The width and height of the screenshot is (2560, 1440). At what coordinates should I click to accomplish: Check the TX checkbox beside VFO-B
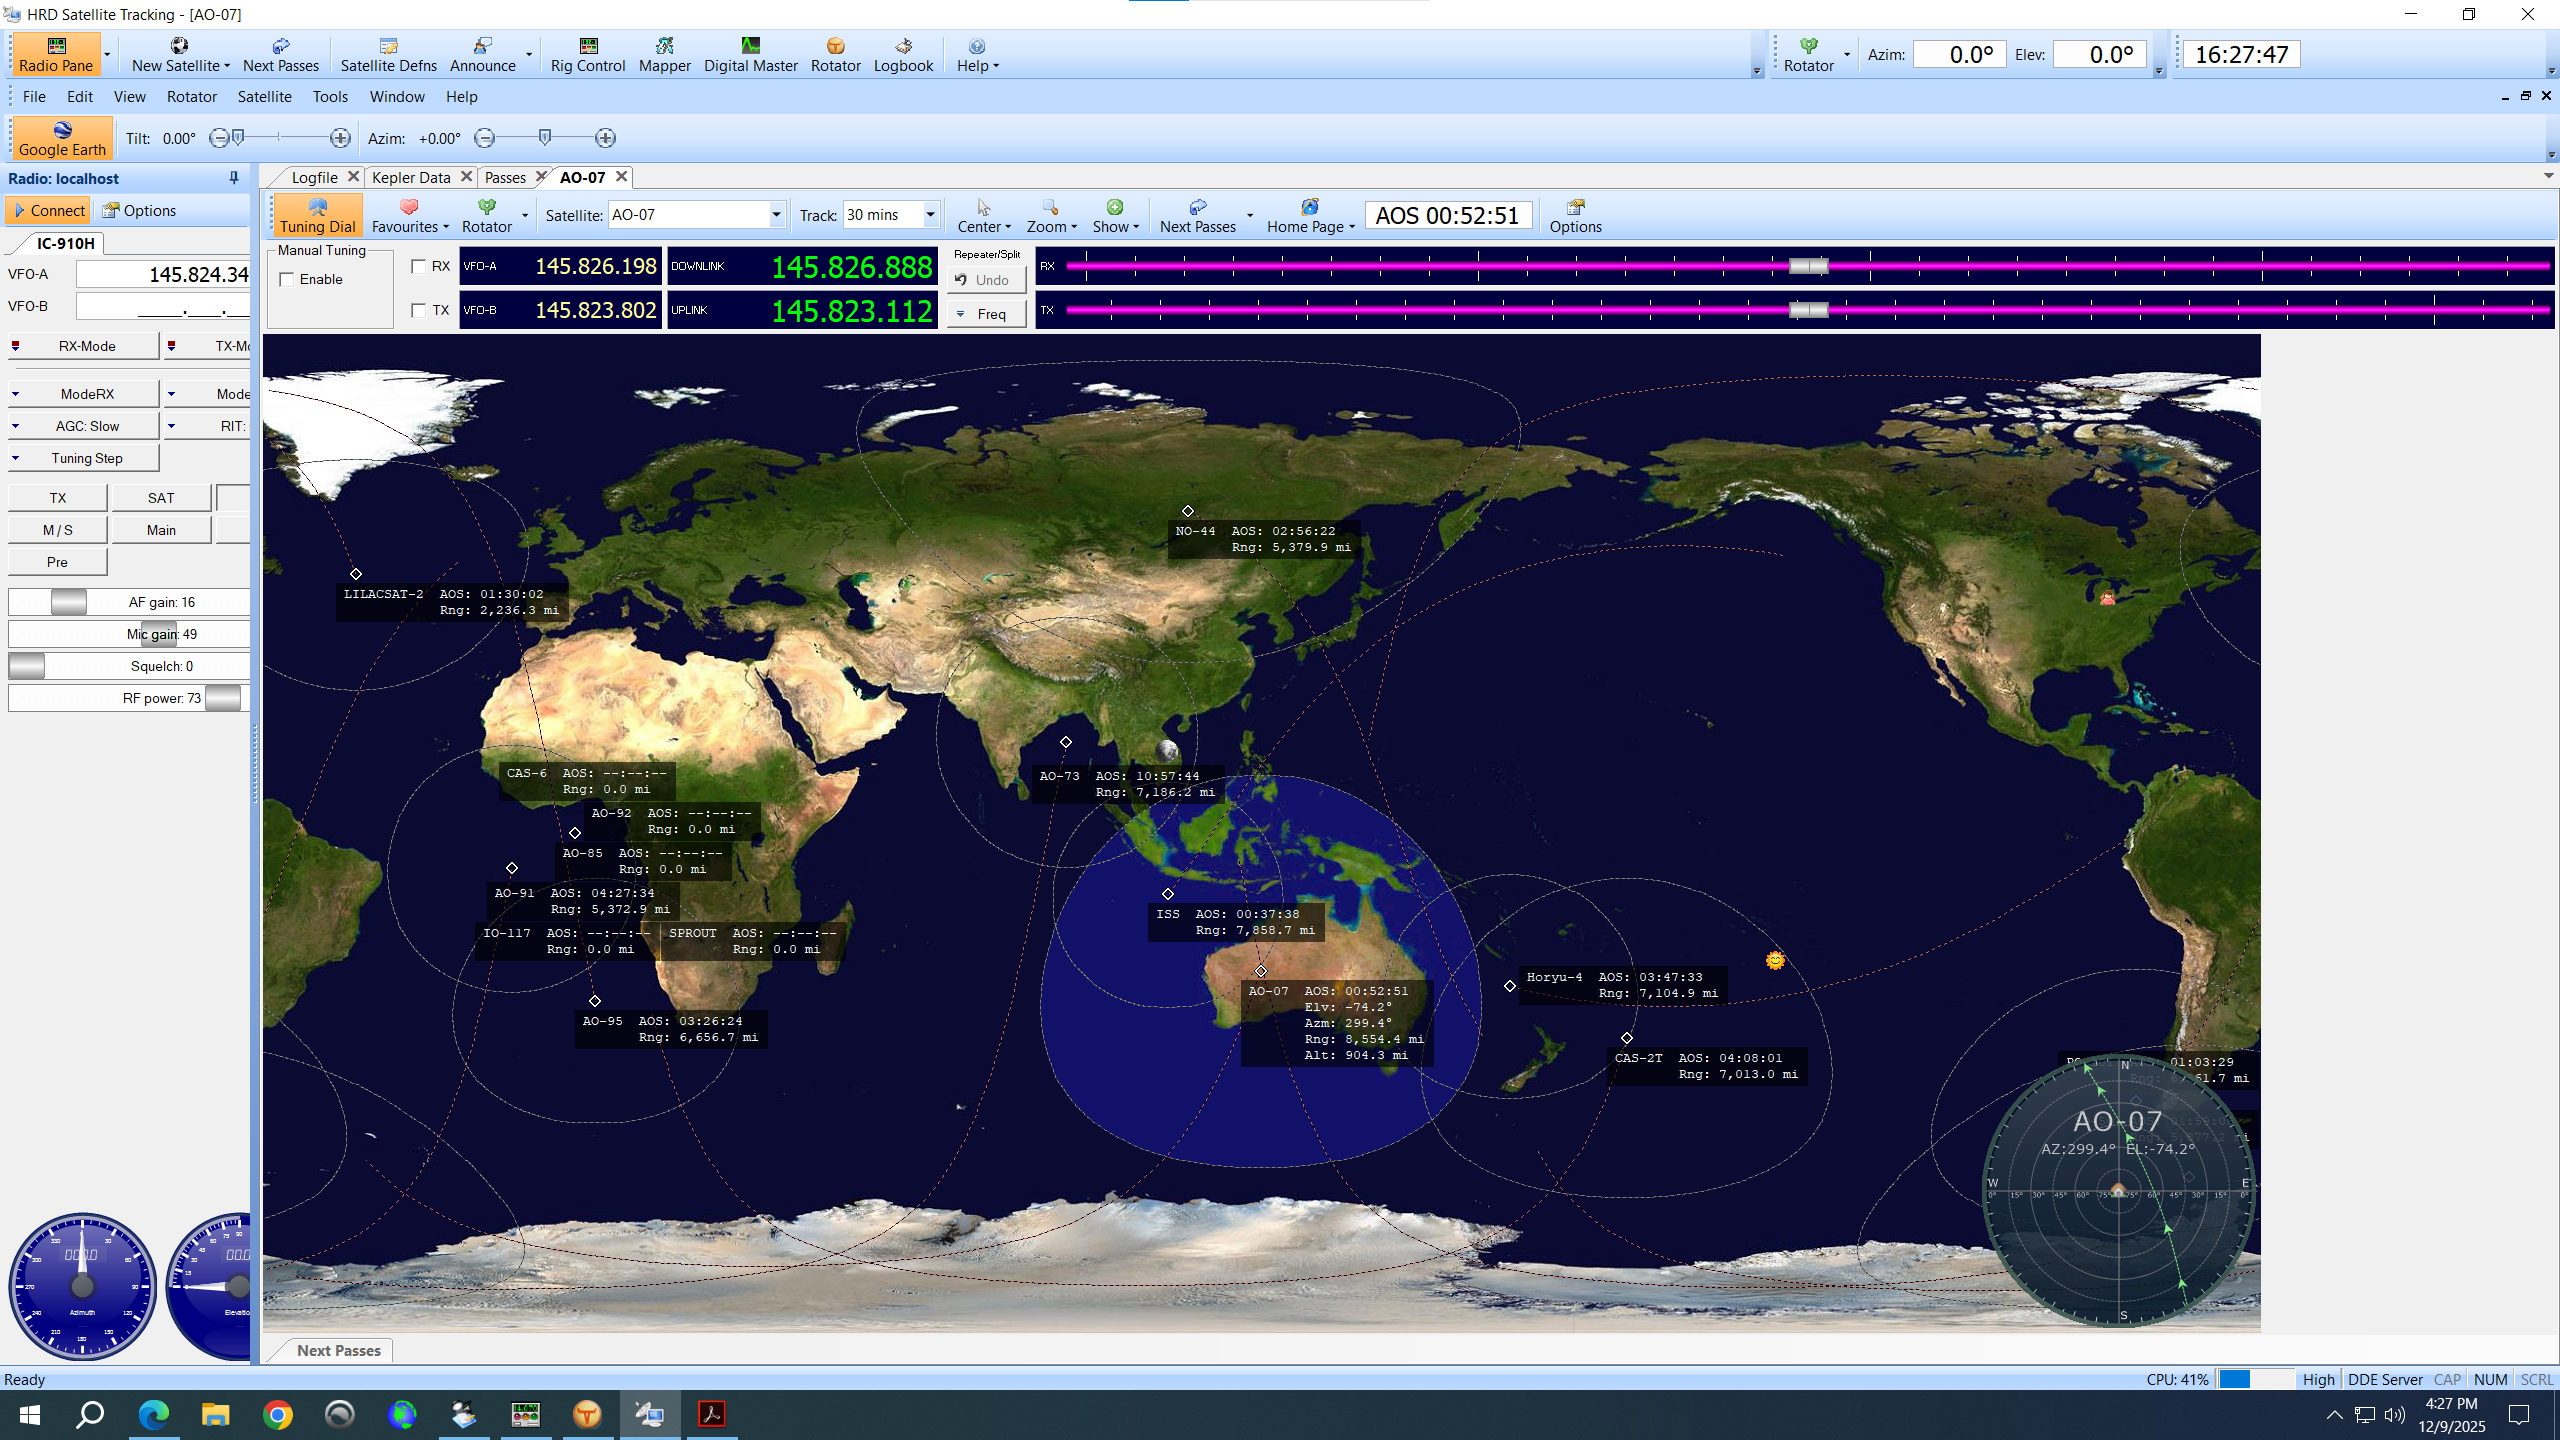click(x=419, y=310)
